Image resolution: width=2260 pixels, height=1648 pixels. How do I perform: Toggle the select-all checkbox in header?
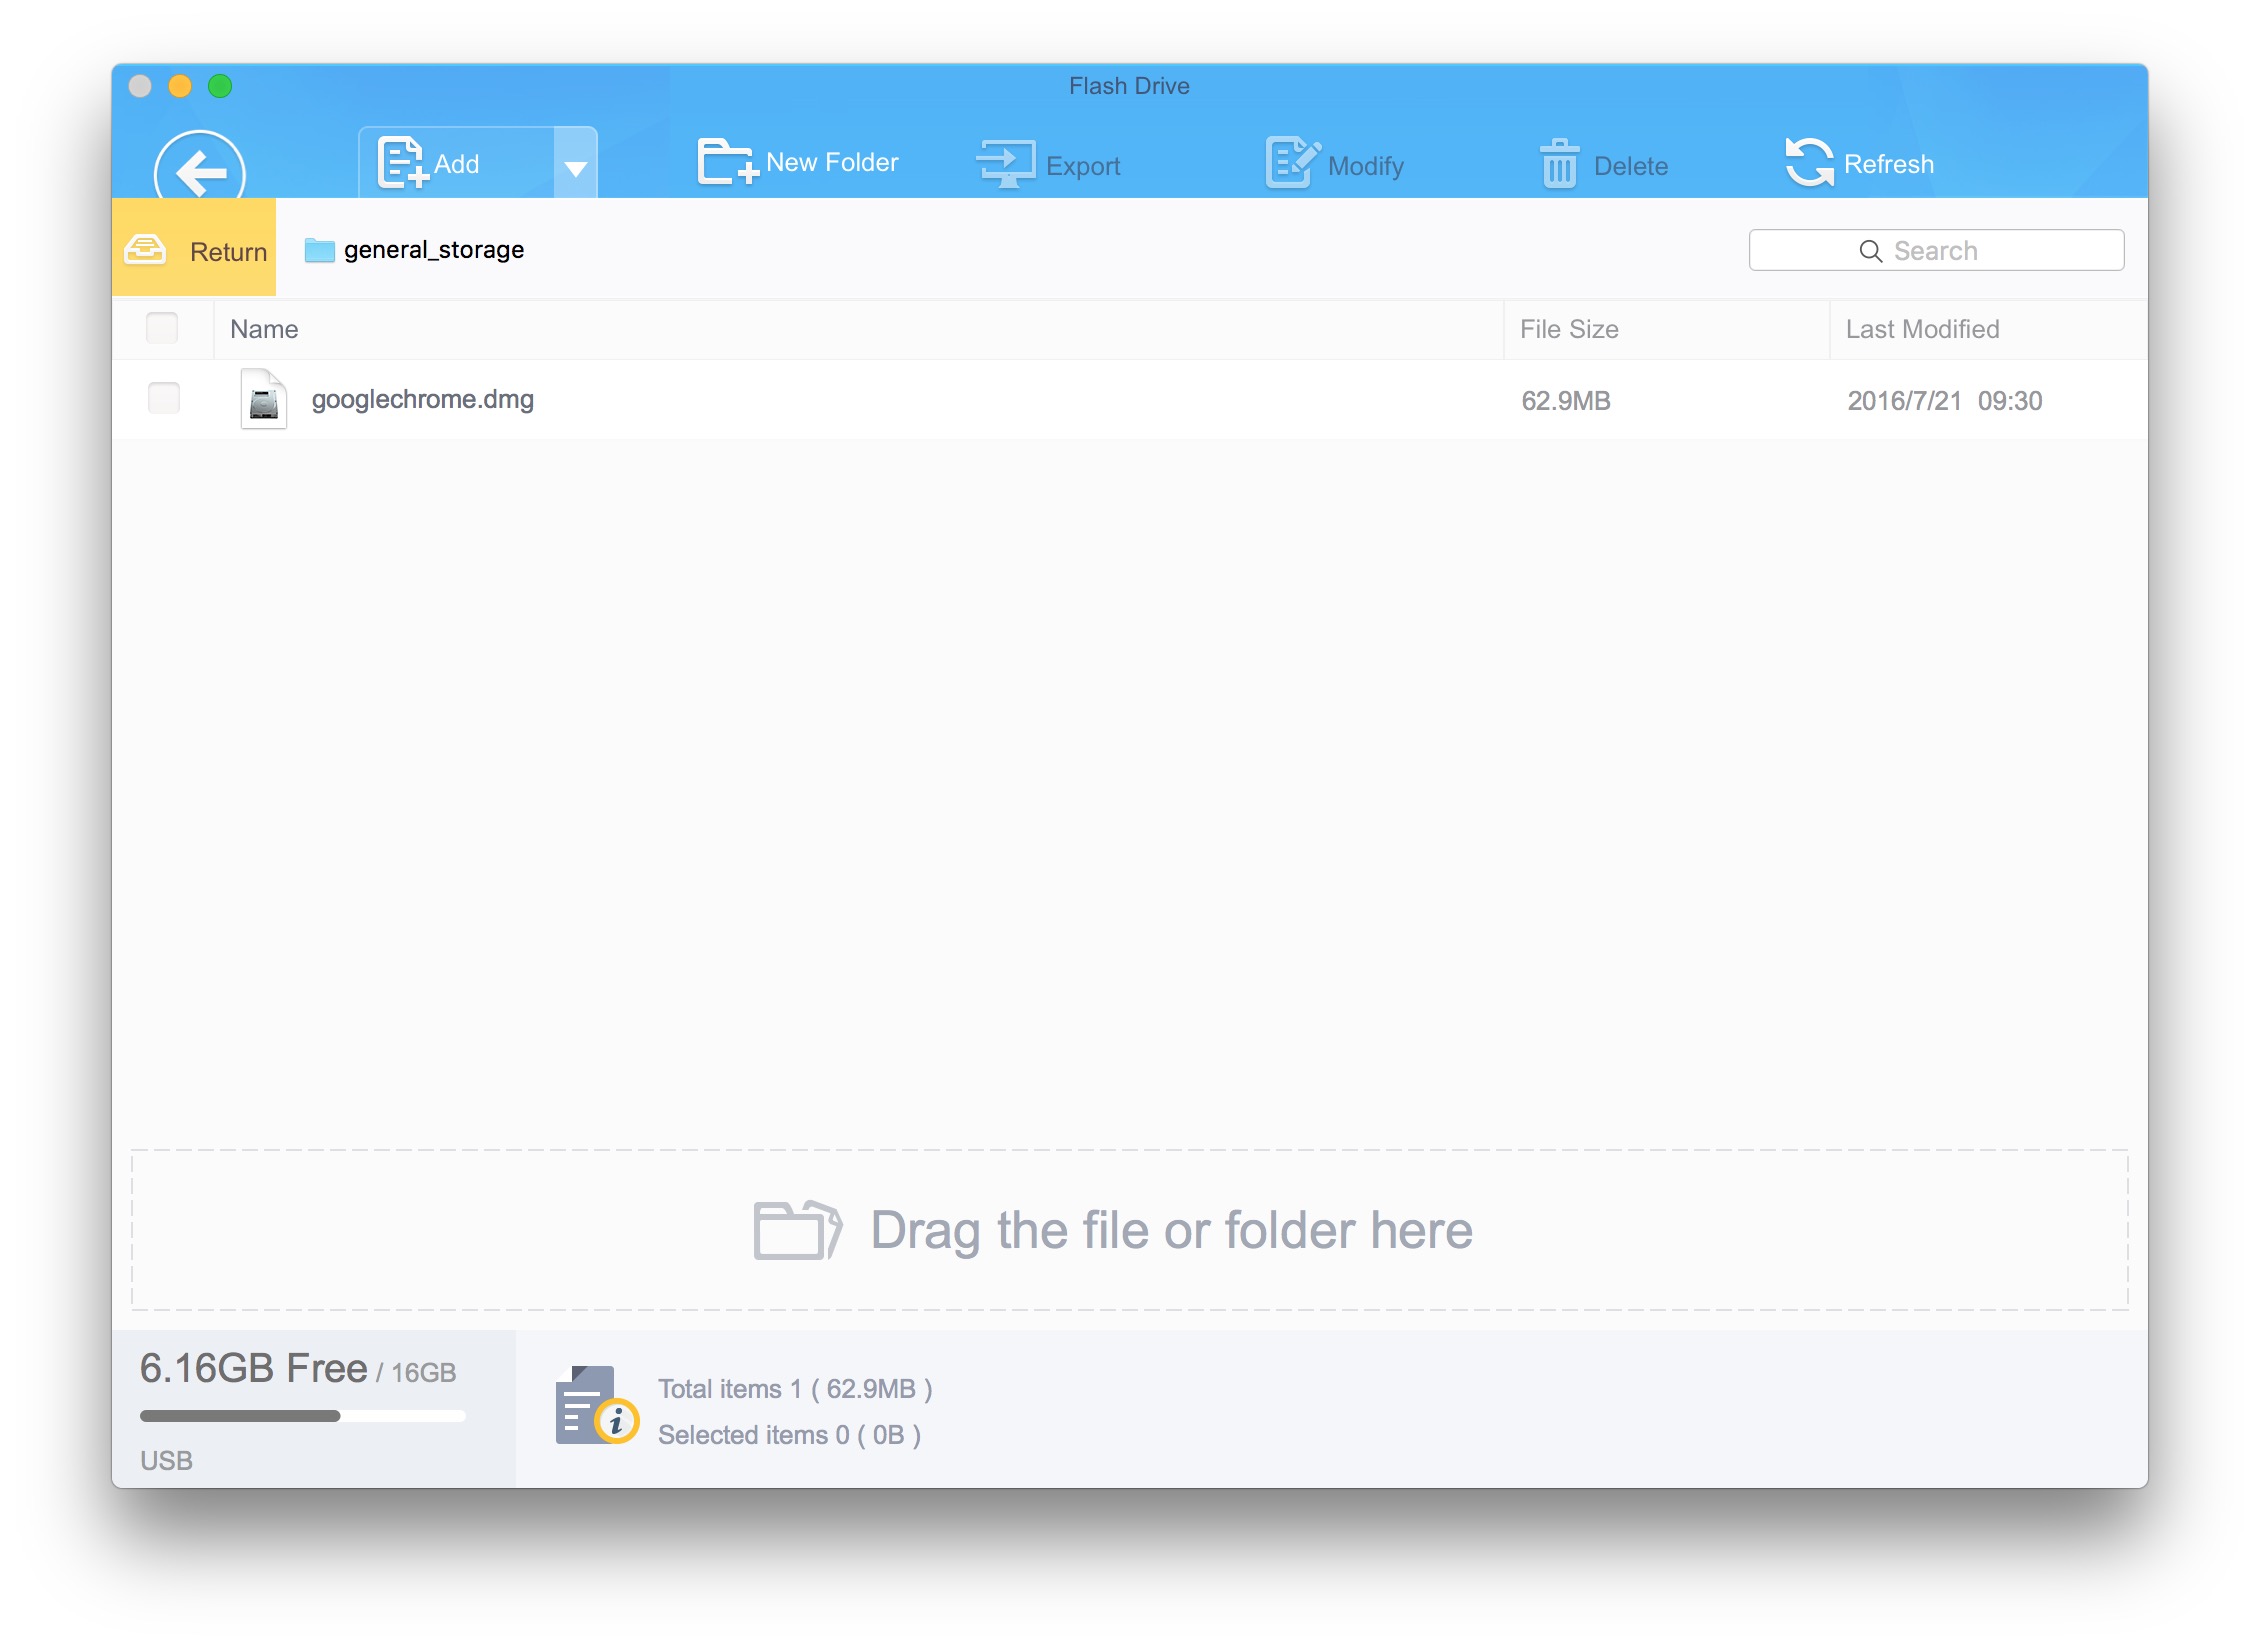[x=162, y=328]
